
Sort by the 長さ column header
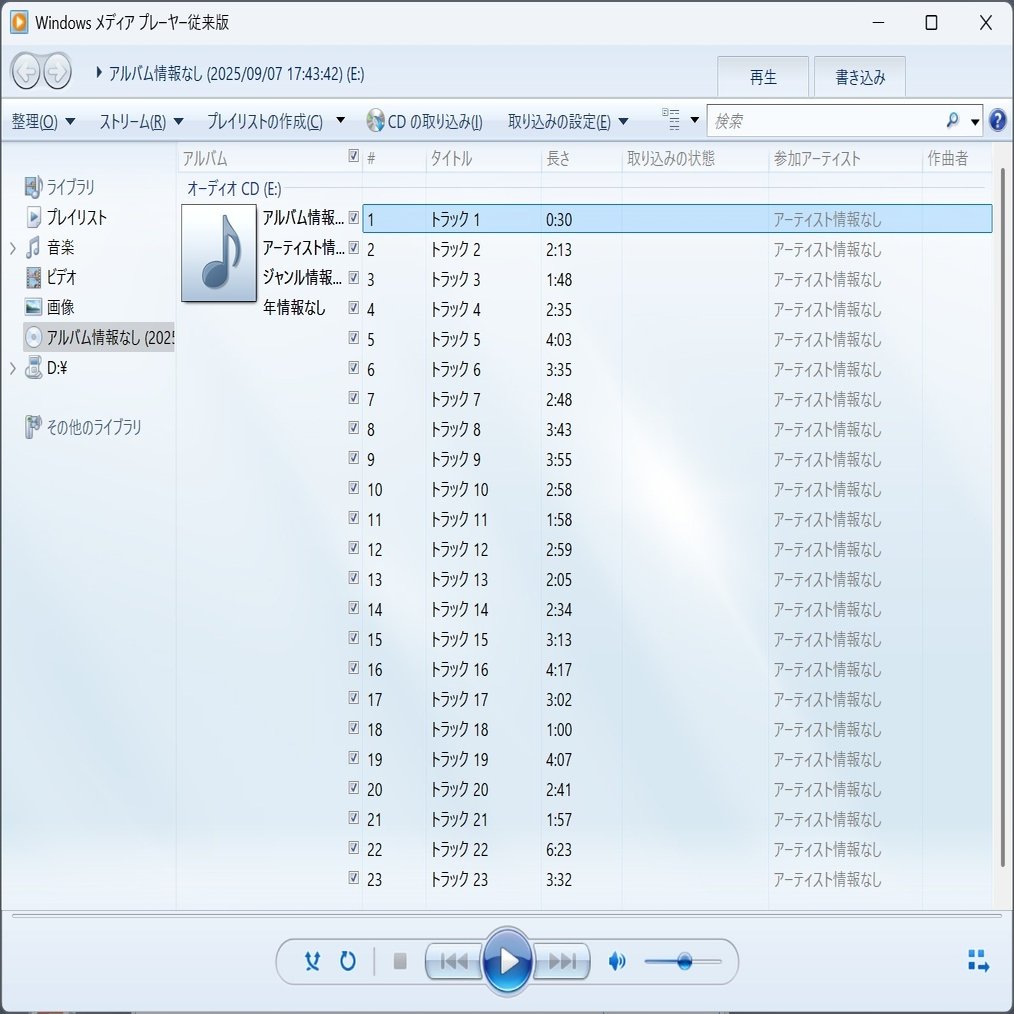point(581,158)
